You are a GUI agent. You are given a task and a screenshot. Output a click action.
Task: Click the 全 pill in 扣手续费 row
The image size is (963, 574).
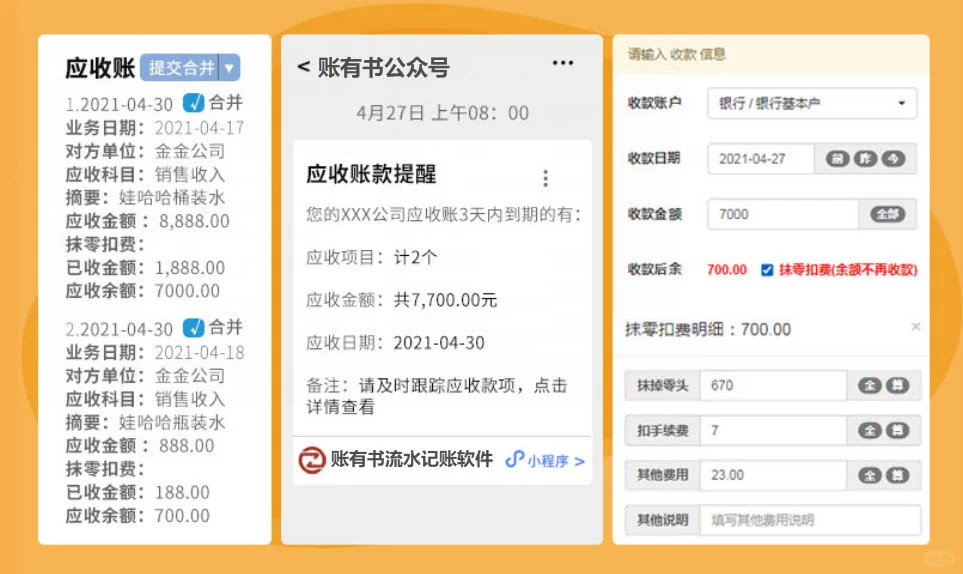(x=870, y=430)
